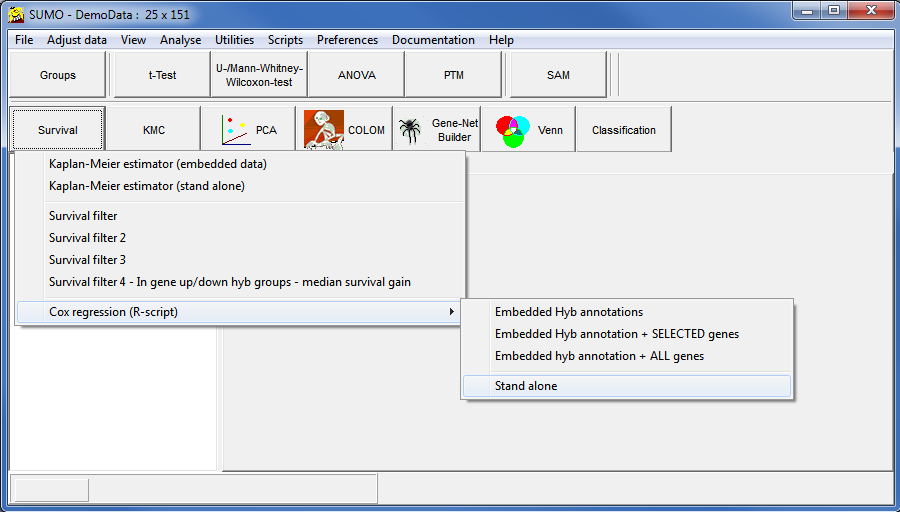900x512 pixels.
Task: Choose Survival filter 4 median survival gain
Action: pos(239,282)
